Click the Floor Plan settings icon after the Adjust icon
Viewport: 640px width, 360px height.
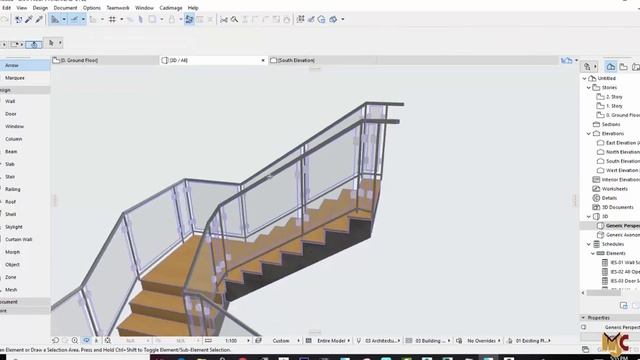321,19
